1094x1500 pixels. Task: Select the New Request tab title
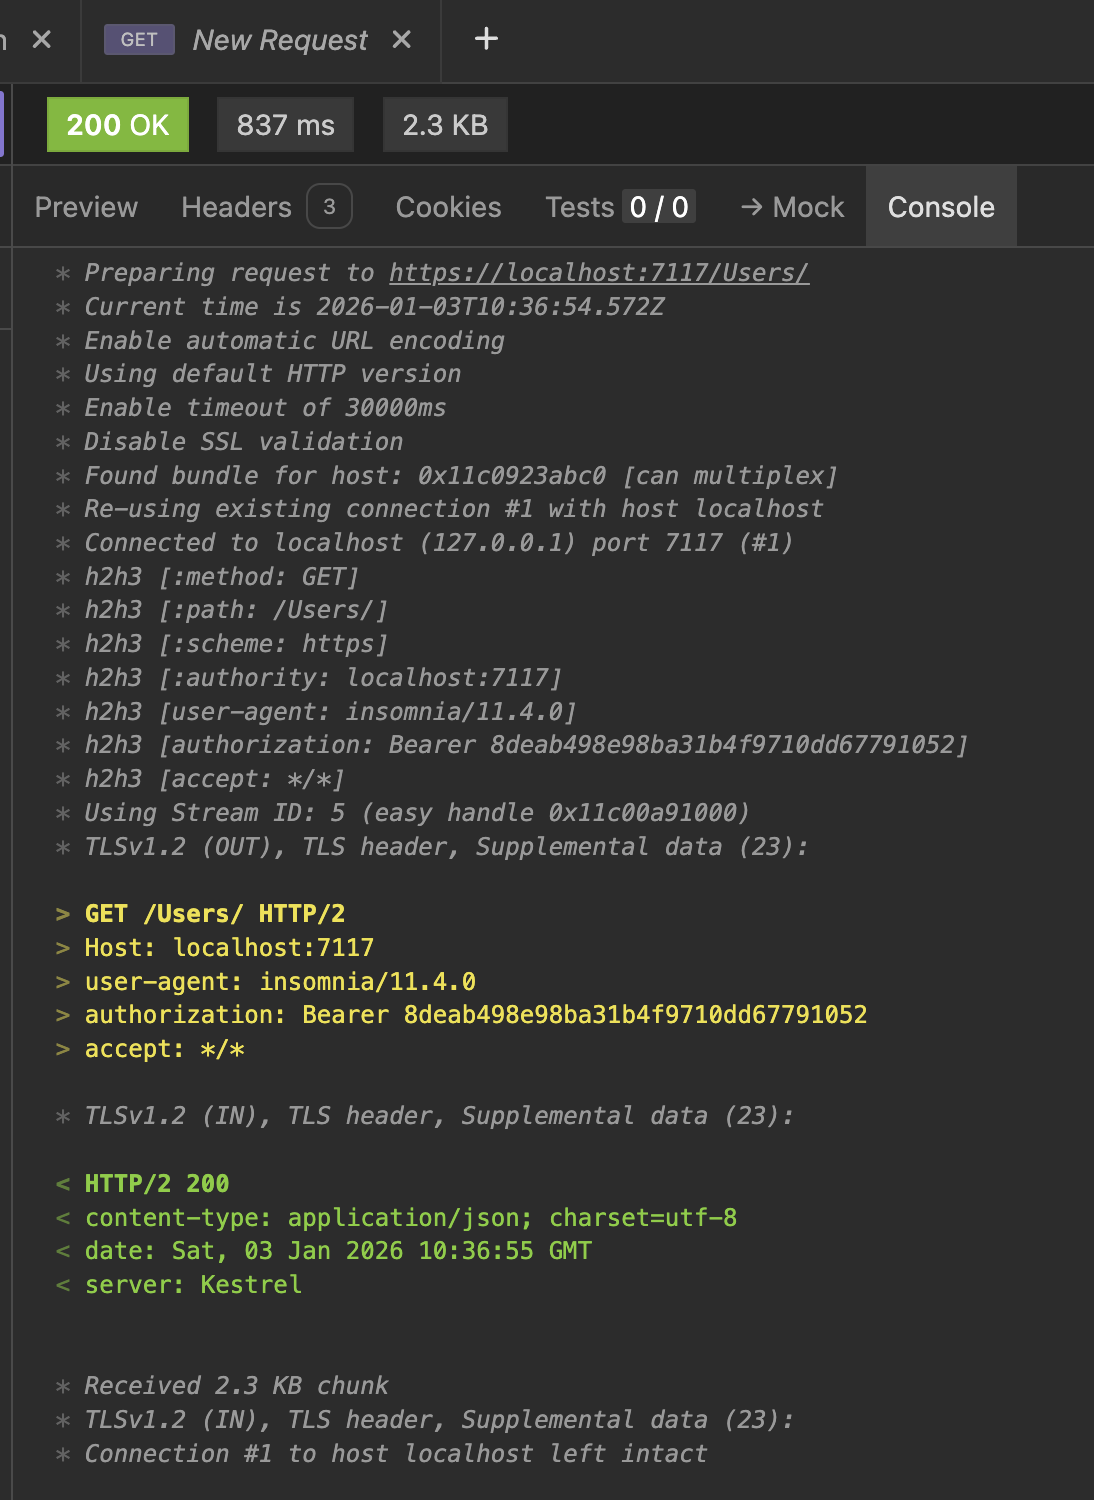tap(280, 40)
